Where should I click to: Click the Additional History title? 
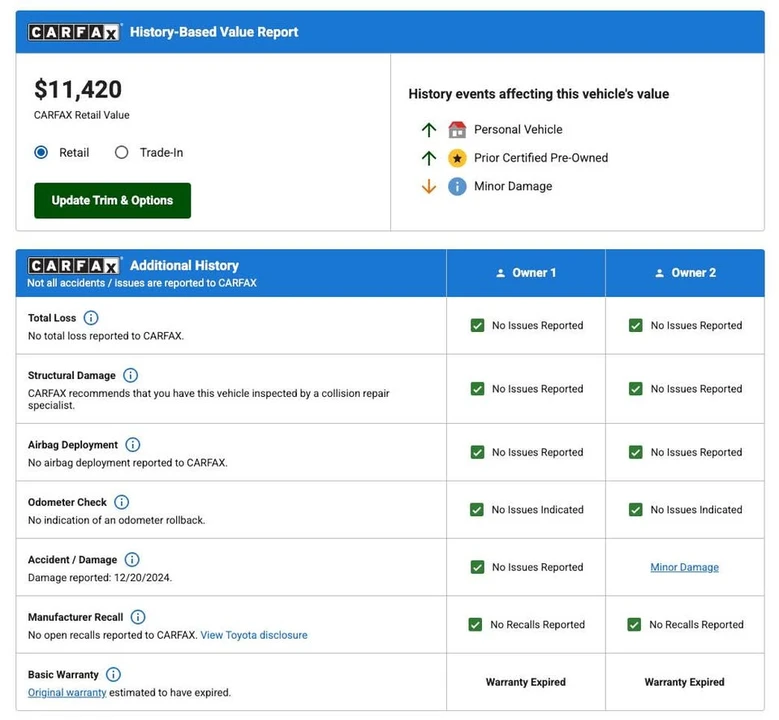click(184, 266)
